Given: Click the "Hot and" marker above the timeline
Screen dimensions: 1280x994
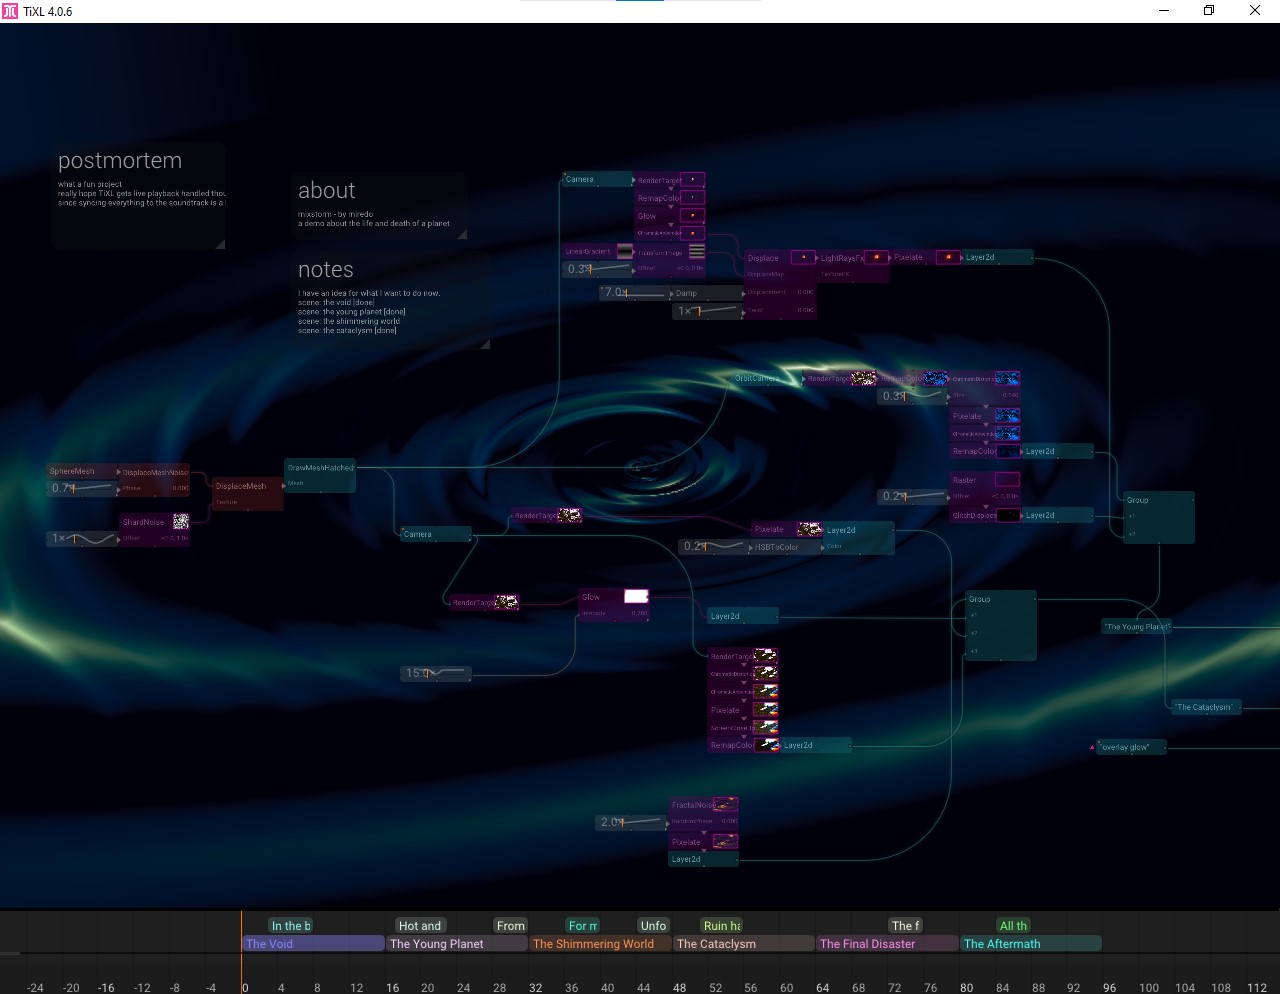Looking at the screenshot, I should pyautogui.click(x=420, y=926).
